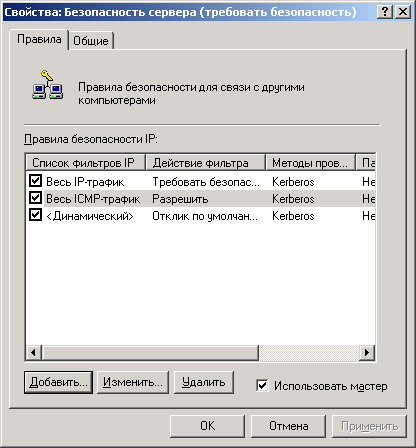Screen dimensions: 416x448
Task: Switch to the Общие tab
Action: pyautogui.click(x=91, y=41)
